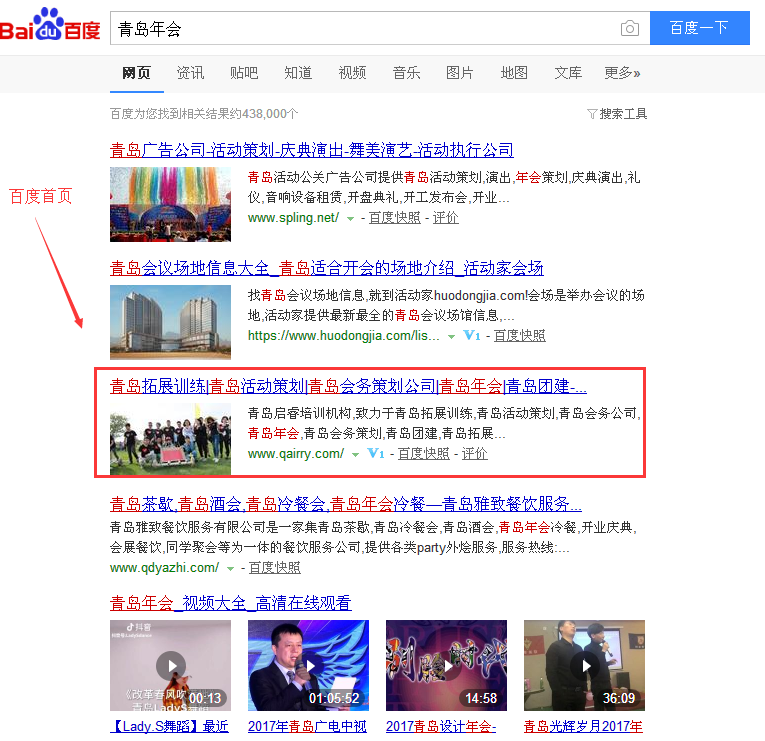Play the 36:09 video thumbnail
Viewport: 765px width, 741px height.
click(584, 665)
